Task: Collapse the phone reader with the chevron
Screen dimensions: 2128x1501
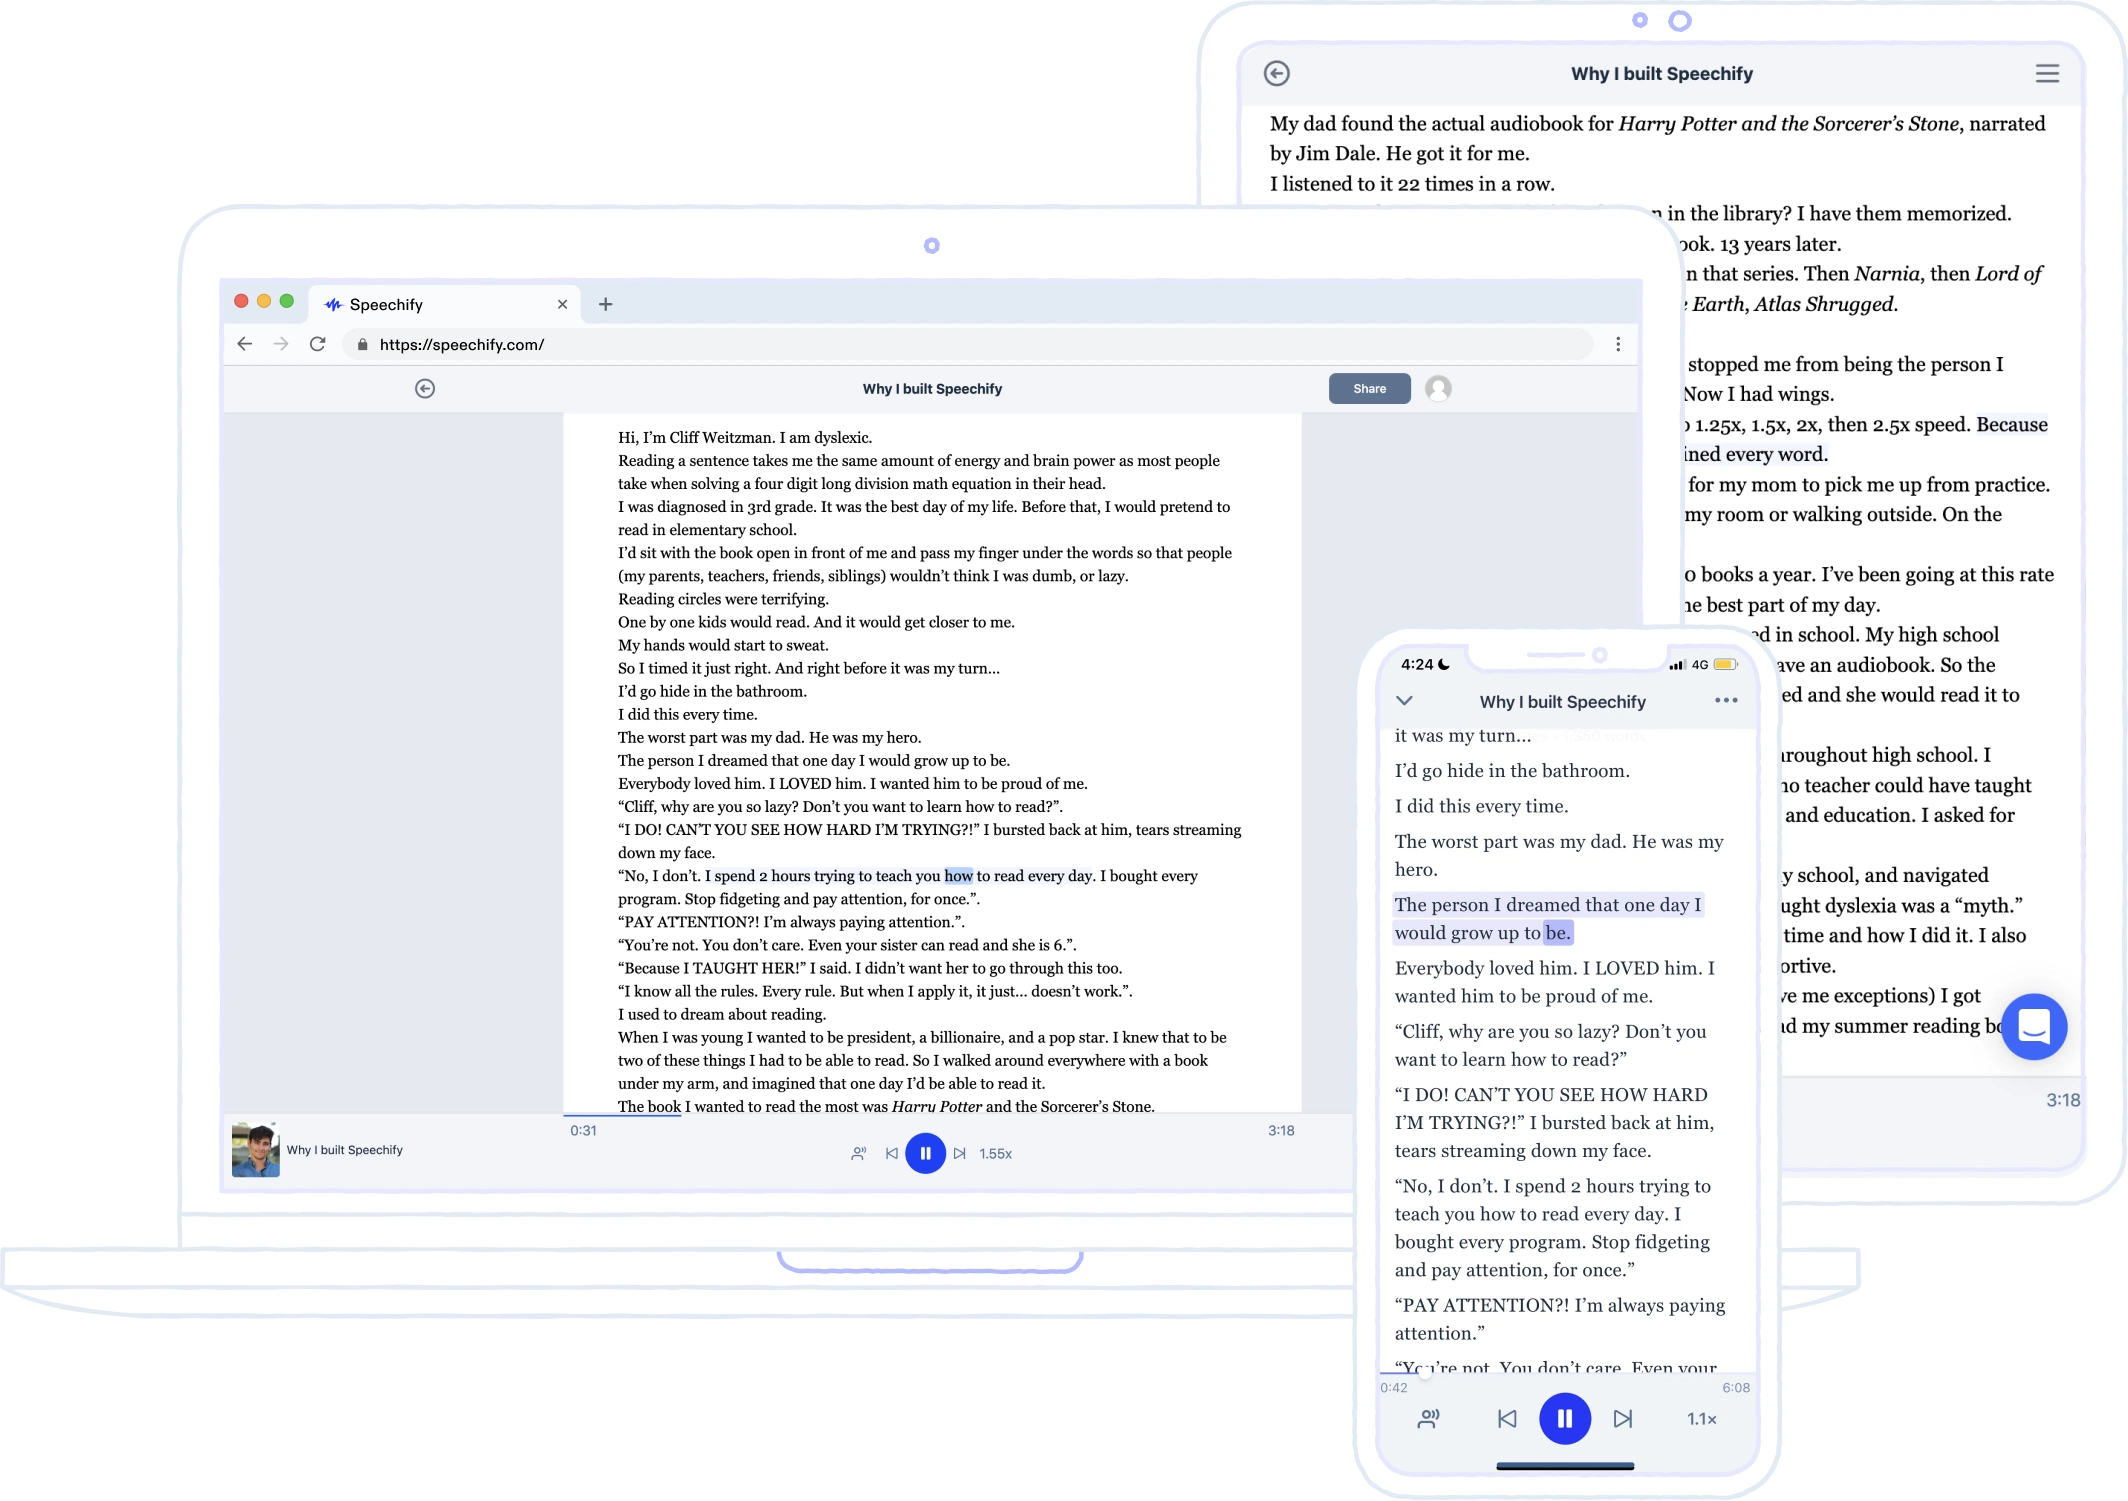Action: (1404, 700)
